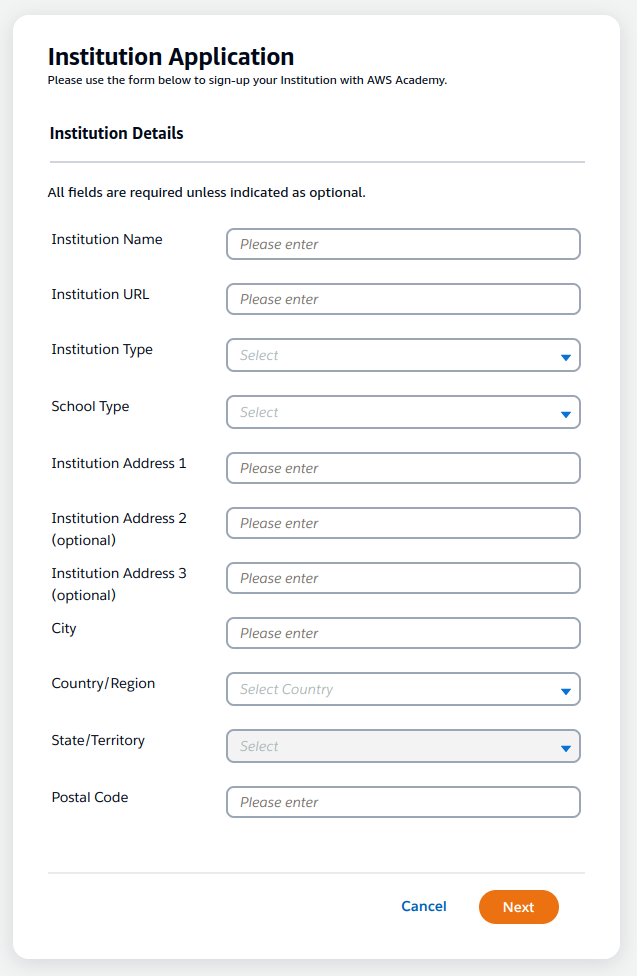This screenshot has height=976, width=637.
Task: Click the Institution Details section heading
Action: (x=116, y=133)
